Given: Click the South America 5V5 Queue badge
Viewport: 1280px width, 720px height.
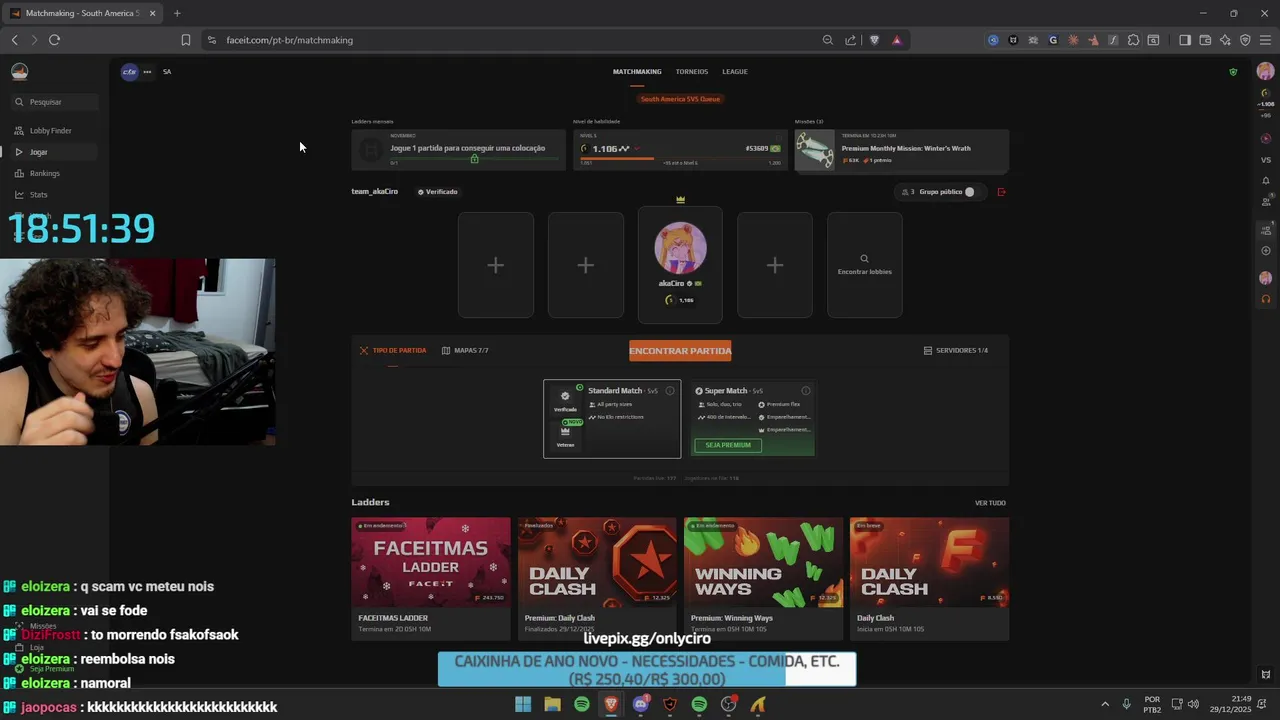Looking at the screenshot, I should point(680,99).
